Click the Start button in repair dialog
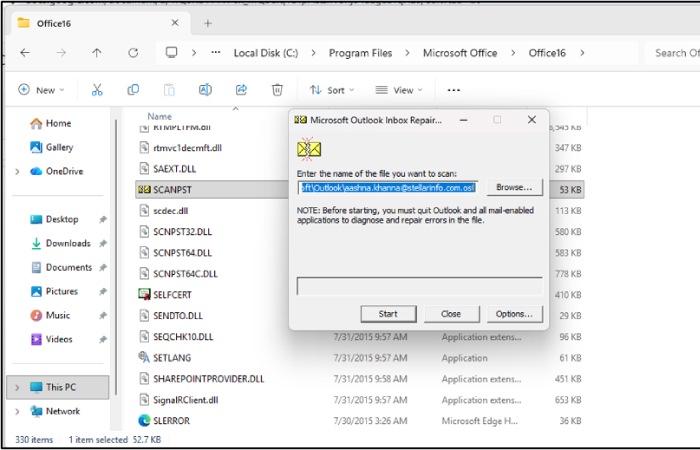The image size is (700, 450). tap(388, 314)
